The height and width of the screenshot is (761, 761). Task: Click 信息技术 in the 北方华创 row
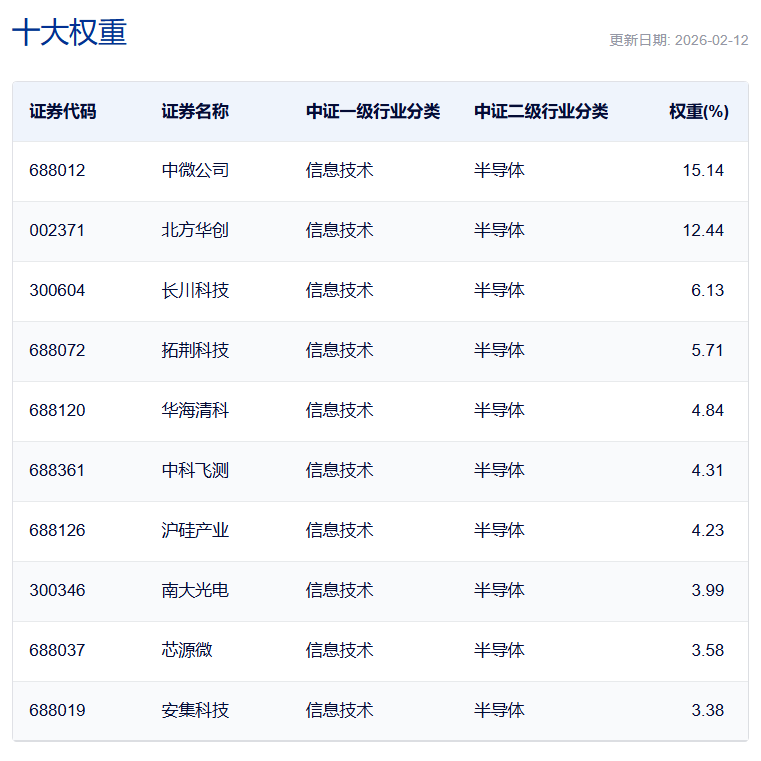coord(339,230)
